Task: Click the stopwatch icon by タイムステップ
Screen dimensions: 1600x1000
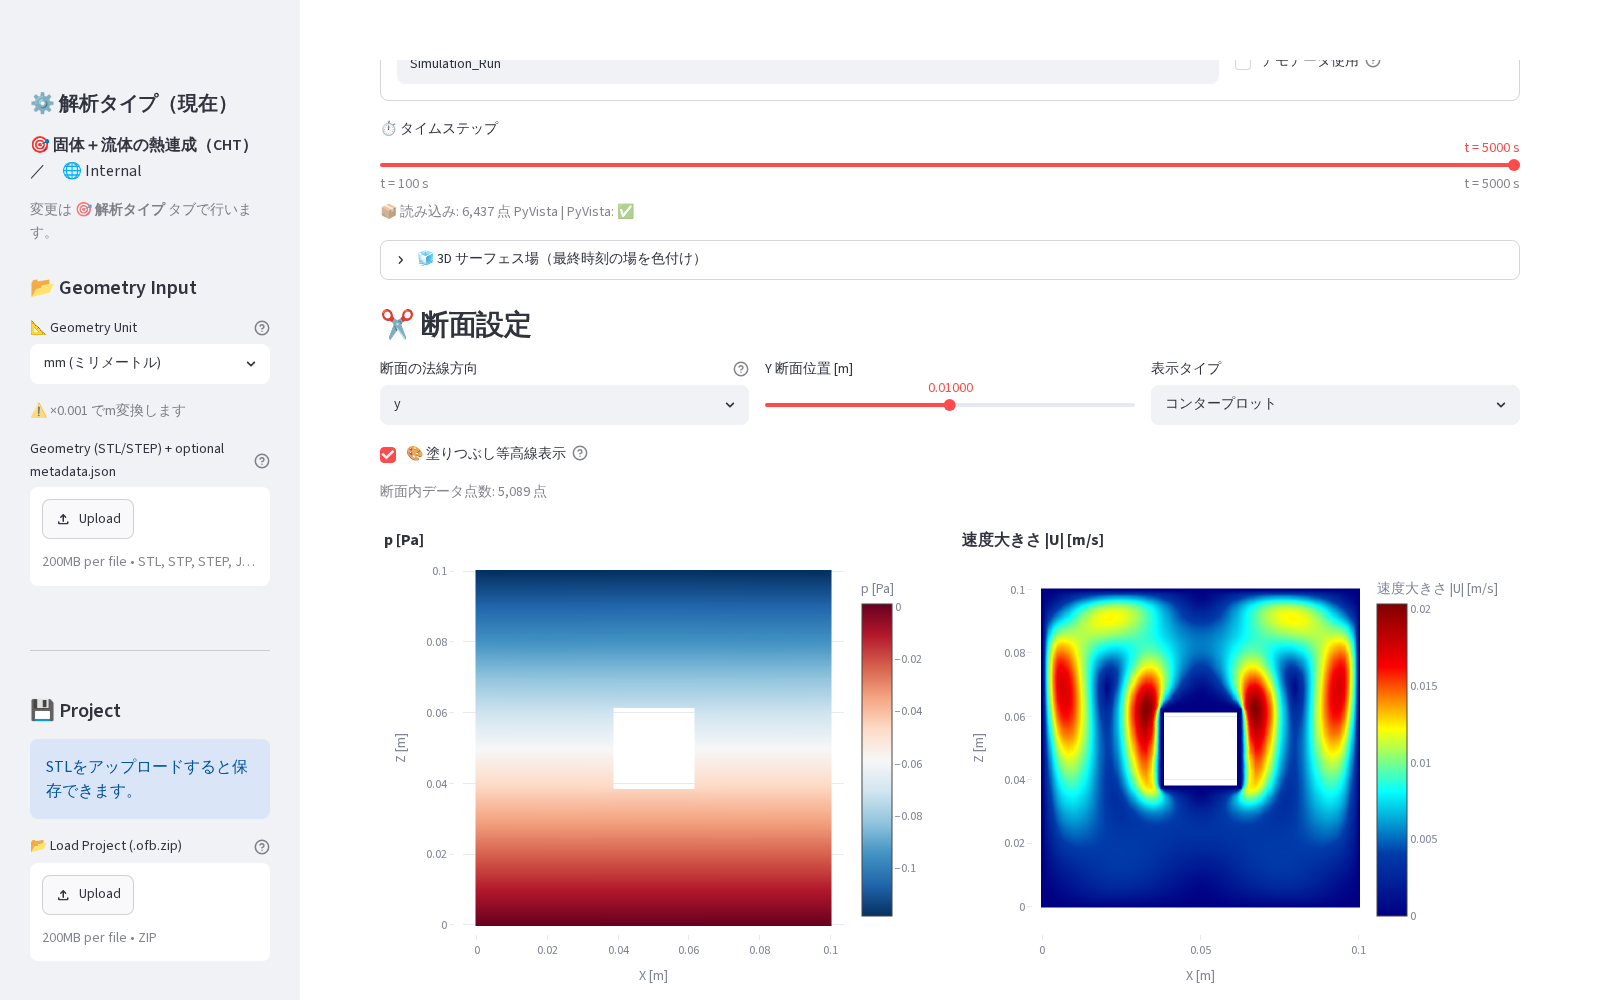Action: point(389,129)
